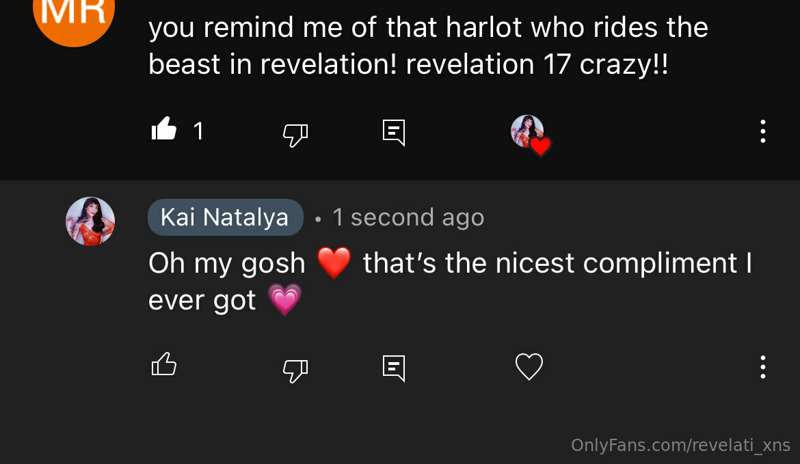The height and width of the screenshot is (464, 800).
Task: Click the like count on MR's comment
Action: [x=198, y=131]
